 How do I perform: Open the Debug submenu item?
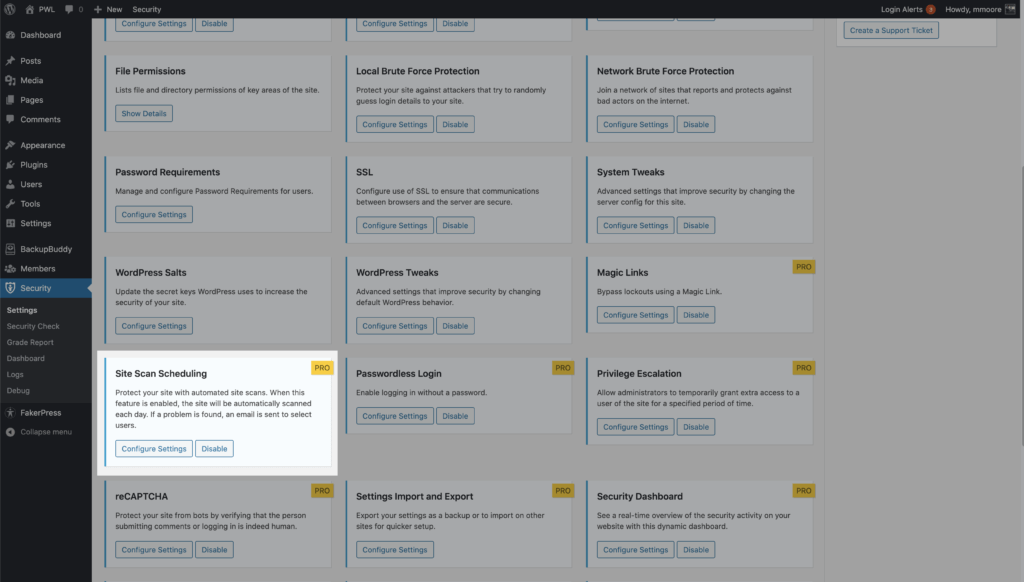18,391
